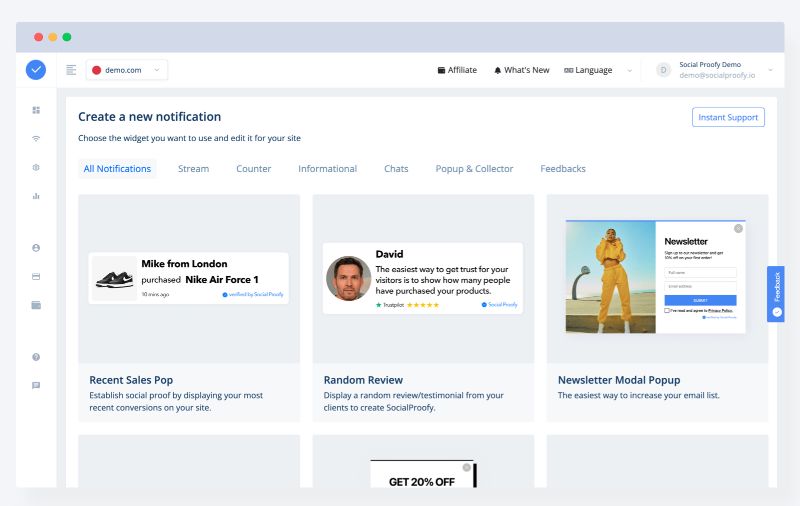
Task: Select the All Notifications tab
Action: (117, 169)
